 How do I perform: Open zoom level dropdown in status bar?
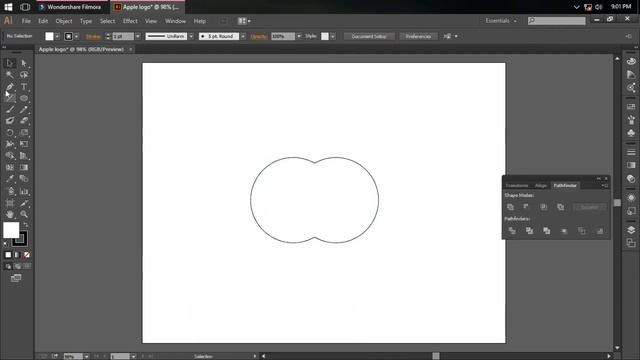click(86, 356)
